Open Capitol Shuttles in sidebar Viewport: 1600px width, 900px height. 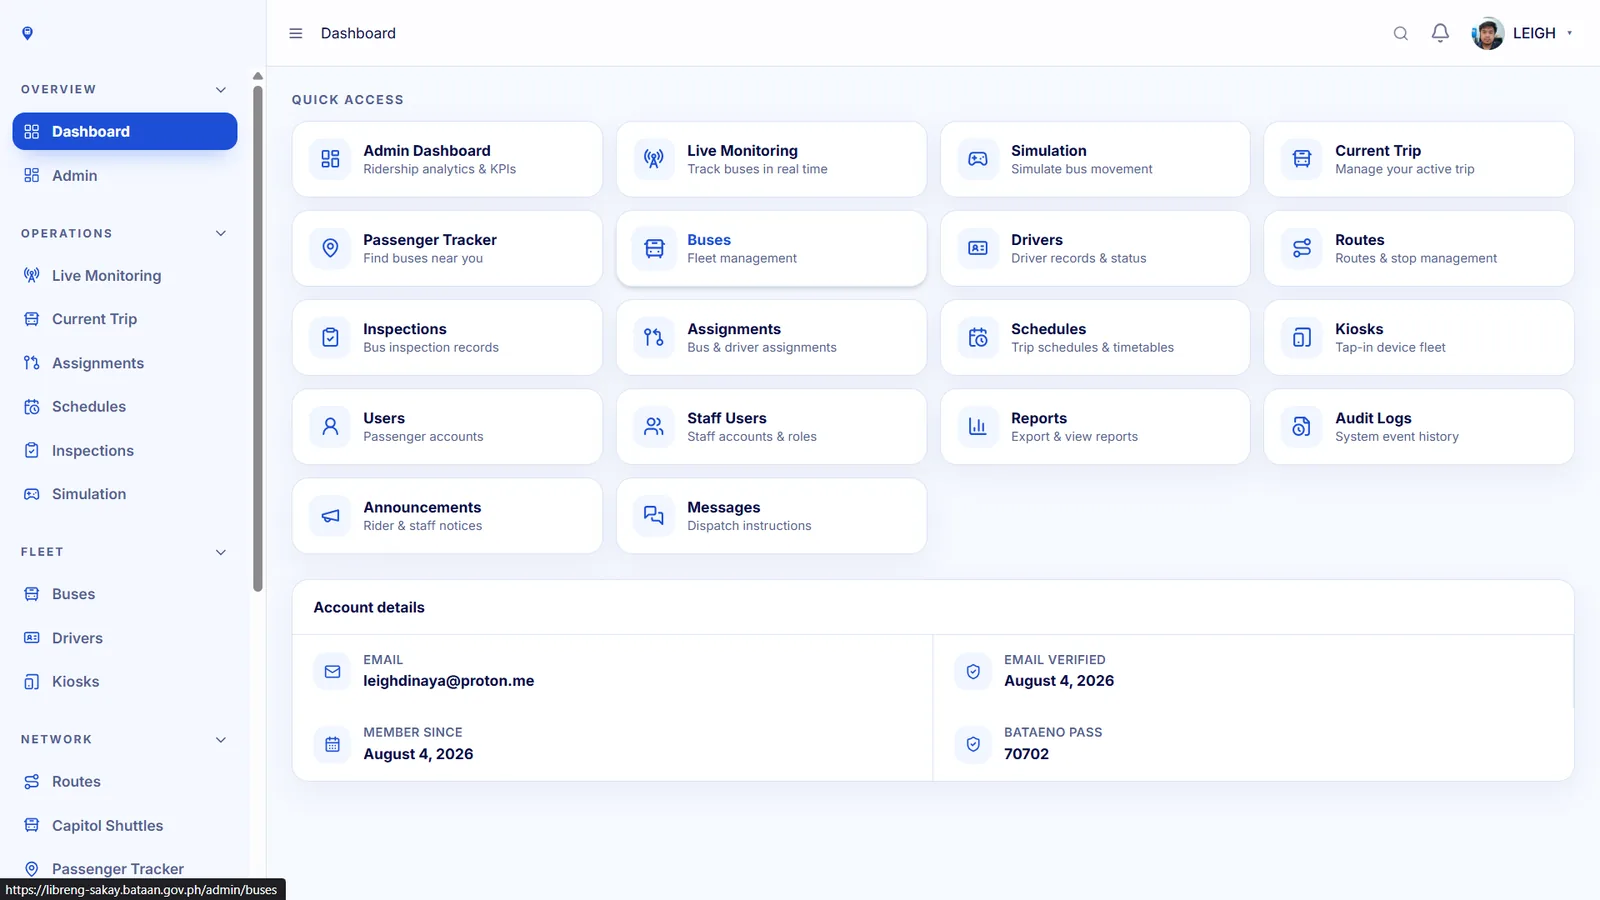coord(125,825)
